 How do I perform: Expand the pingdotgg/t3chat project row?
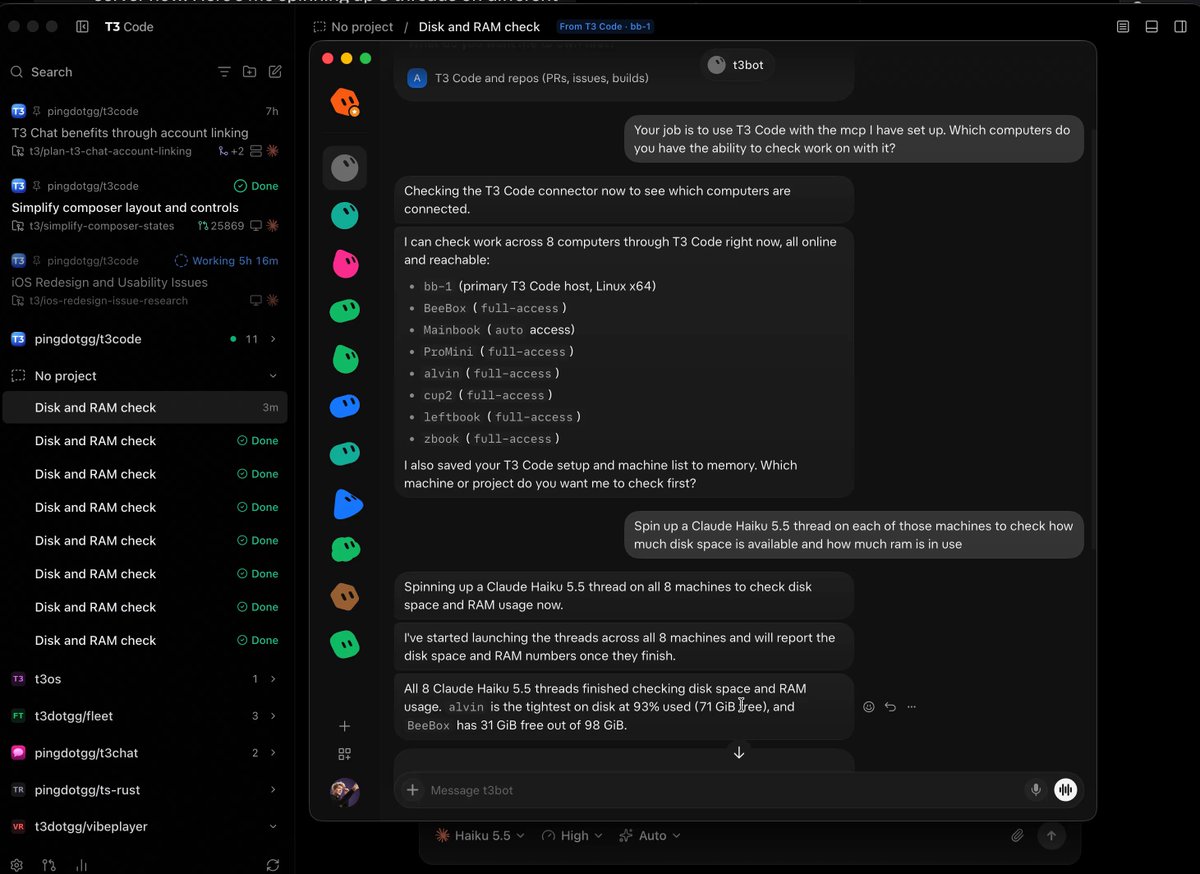click(x=144, y=753)
